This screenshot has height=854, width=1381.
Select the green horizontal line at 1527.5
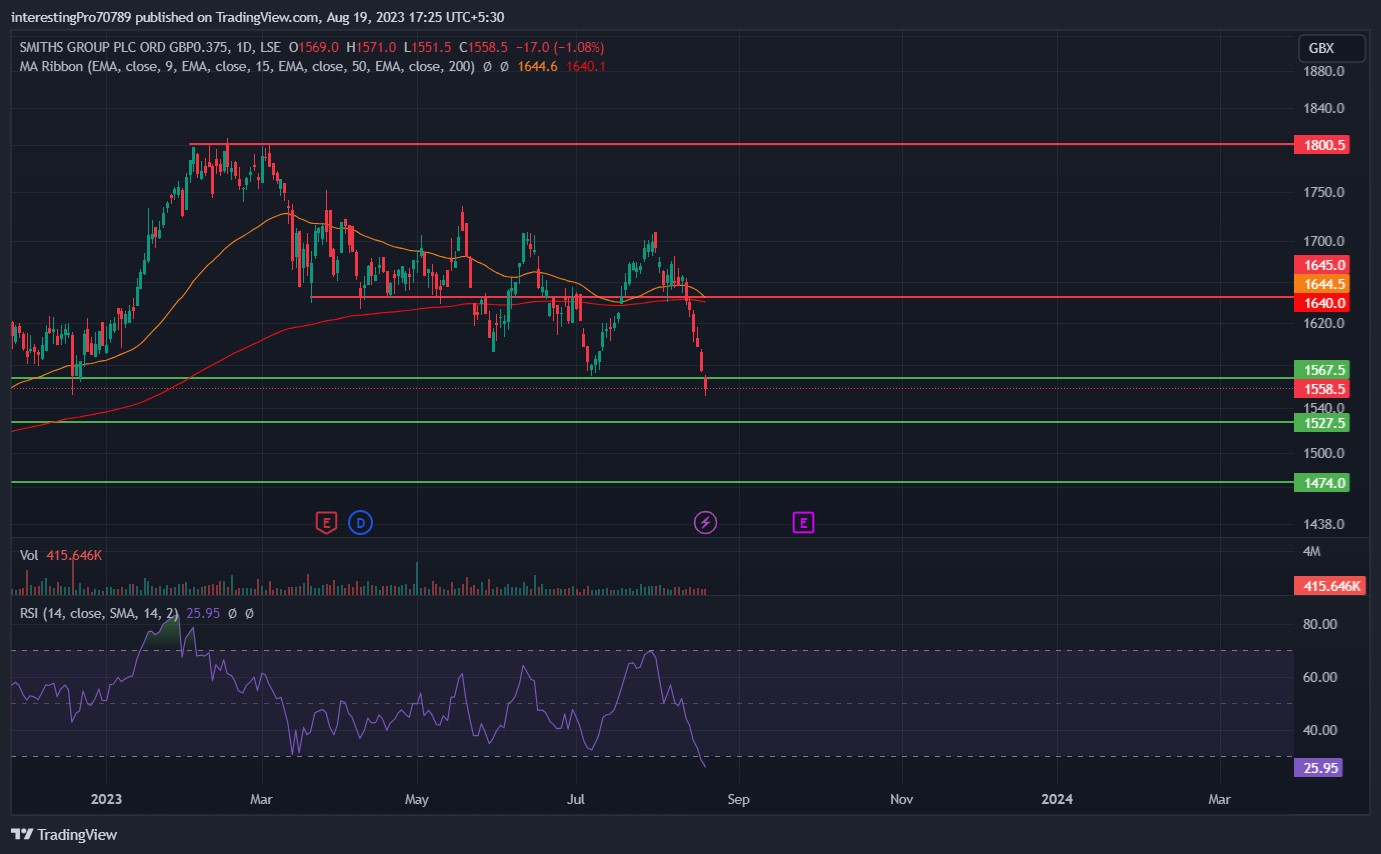[x=651, y=422]
